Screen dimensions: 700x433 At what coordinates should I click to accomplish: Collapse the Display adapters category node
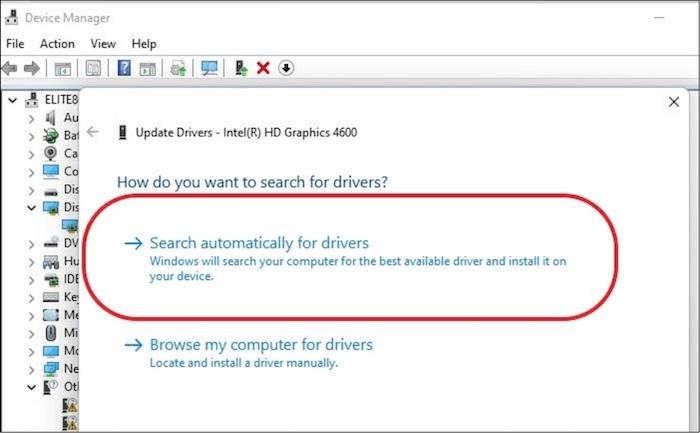(x=31, y=208)
